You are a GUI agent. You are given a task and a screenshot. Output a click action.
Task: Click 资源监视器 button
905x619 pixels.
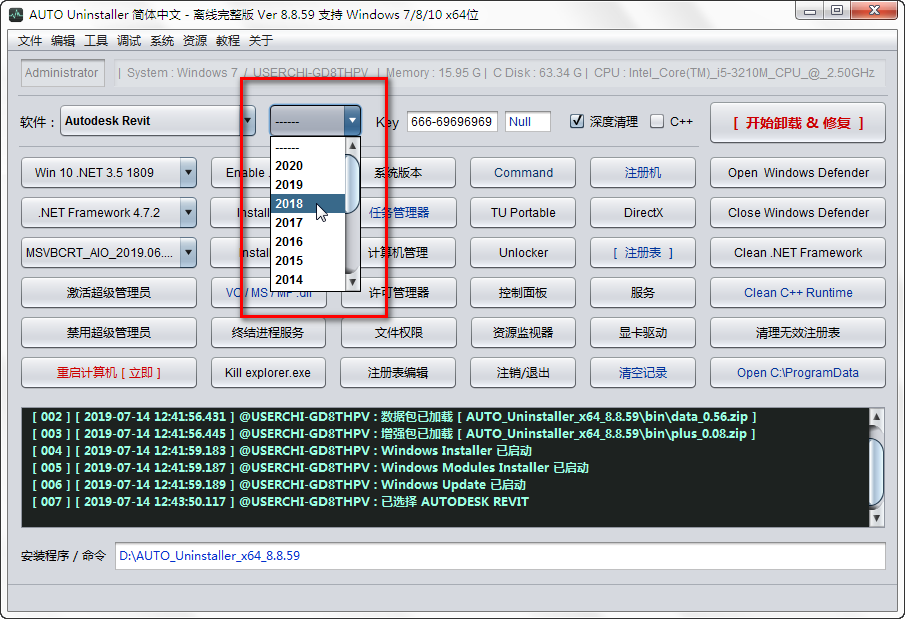coord(523,333)
